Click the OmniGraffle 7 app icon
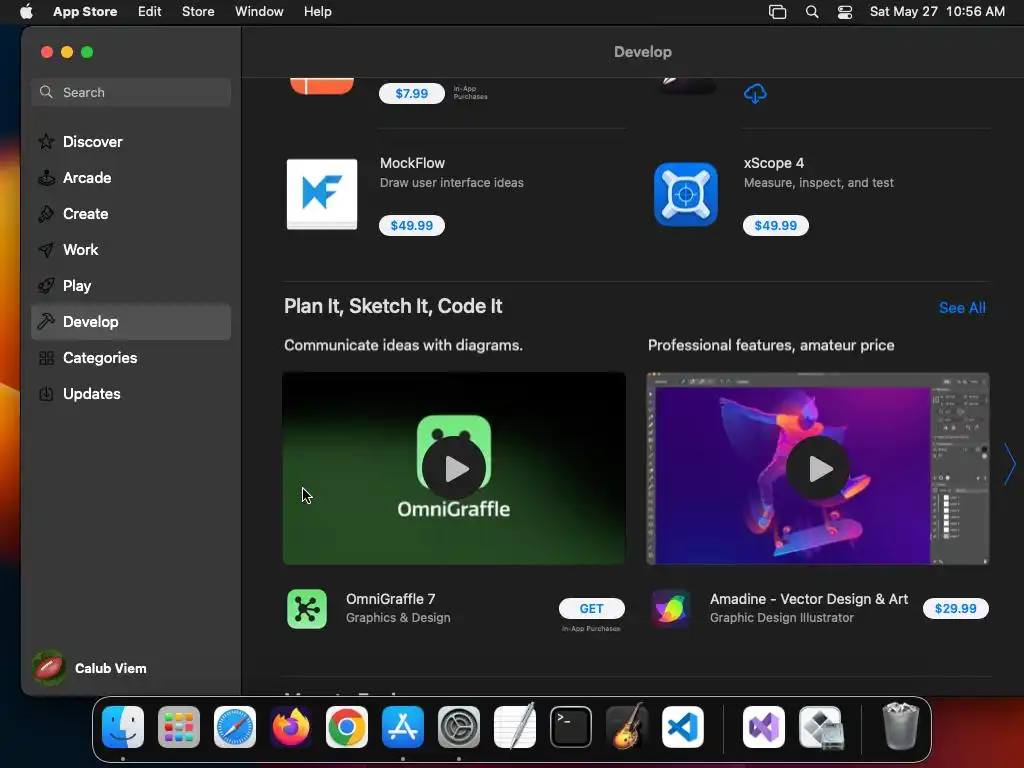Viewport: 1024px width, 768px height. (307, 609)
